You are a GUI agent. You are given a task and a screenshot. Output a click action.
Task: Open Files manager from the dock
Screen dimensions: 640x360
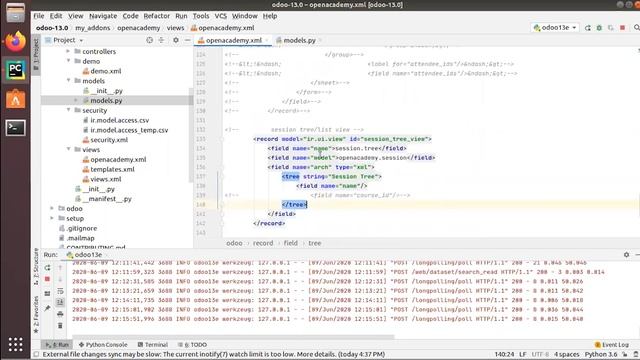pos(16,12)
